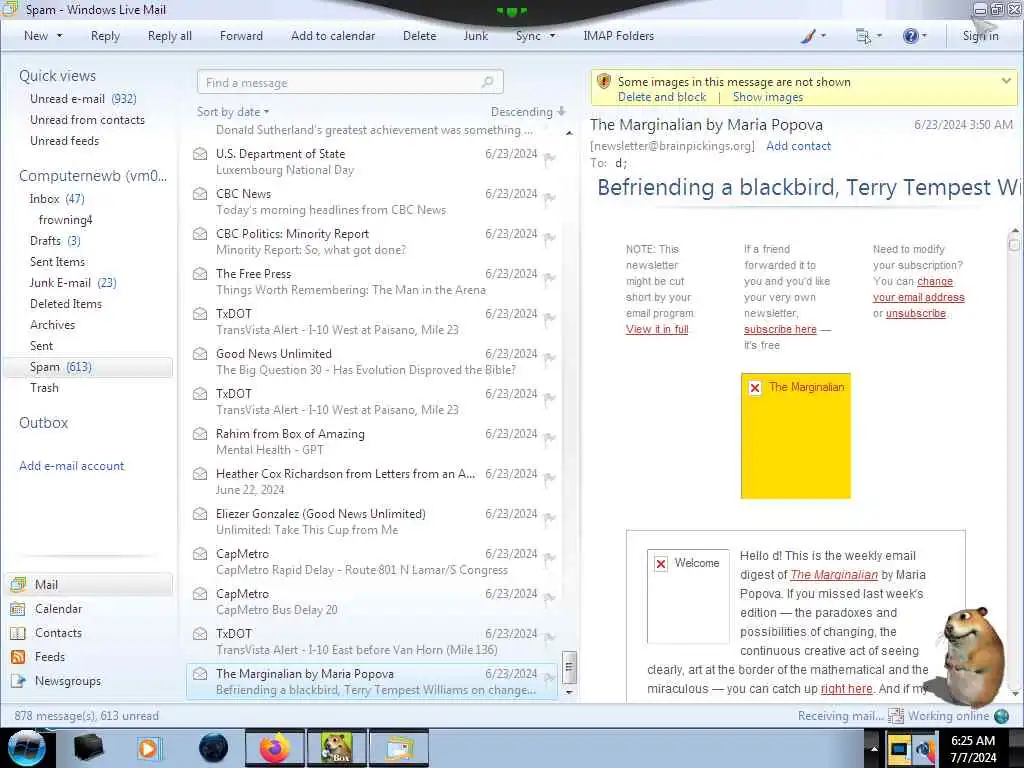Viewport: 1024px width, 768px height.
Task: Expand the Computernewb account folder list
Action: coord(93,176)
